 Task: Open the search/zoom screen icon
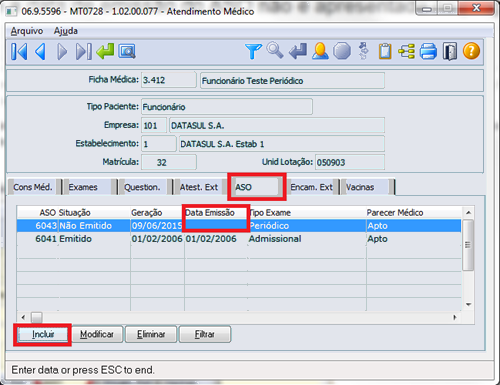point(127,51)
